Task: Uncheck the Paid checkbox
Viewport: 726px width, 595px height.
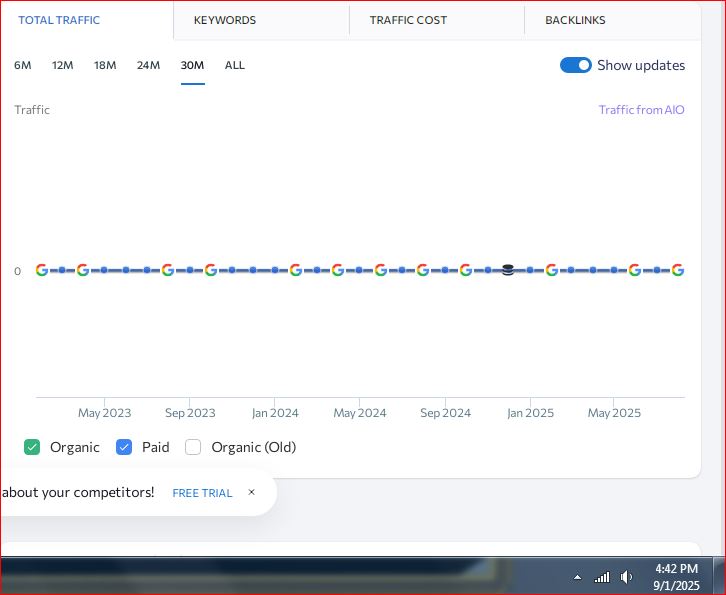Action: (124, 447)
